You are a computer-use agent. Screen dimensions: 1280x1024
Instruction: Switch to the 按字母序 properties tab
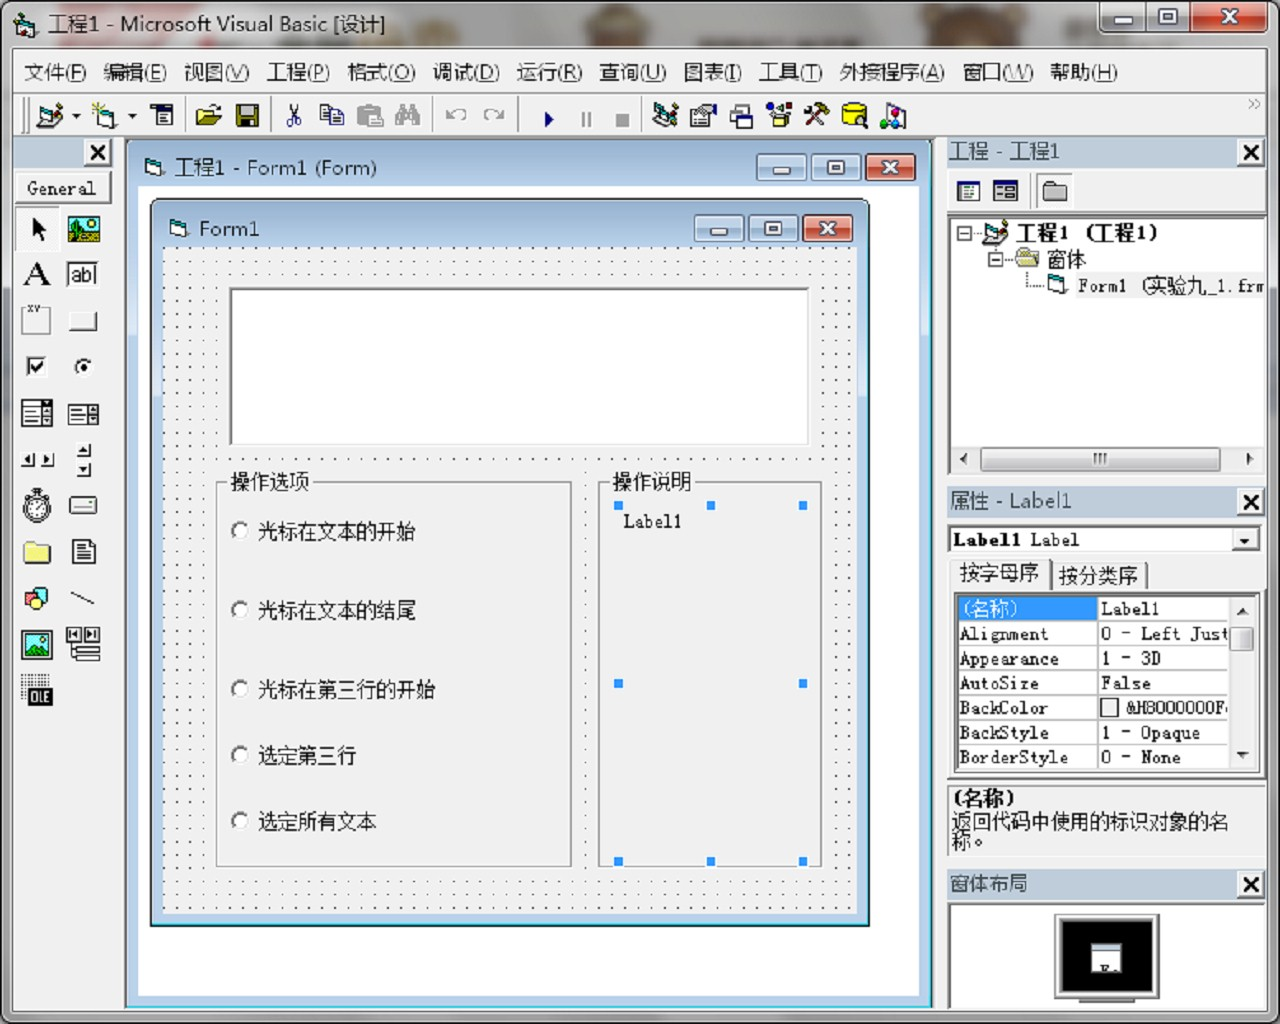coord(999,573)
